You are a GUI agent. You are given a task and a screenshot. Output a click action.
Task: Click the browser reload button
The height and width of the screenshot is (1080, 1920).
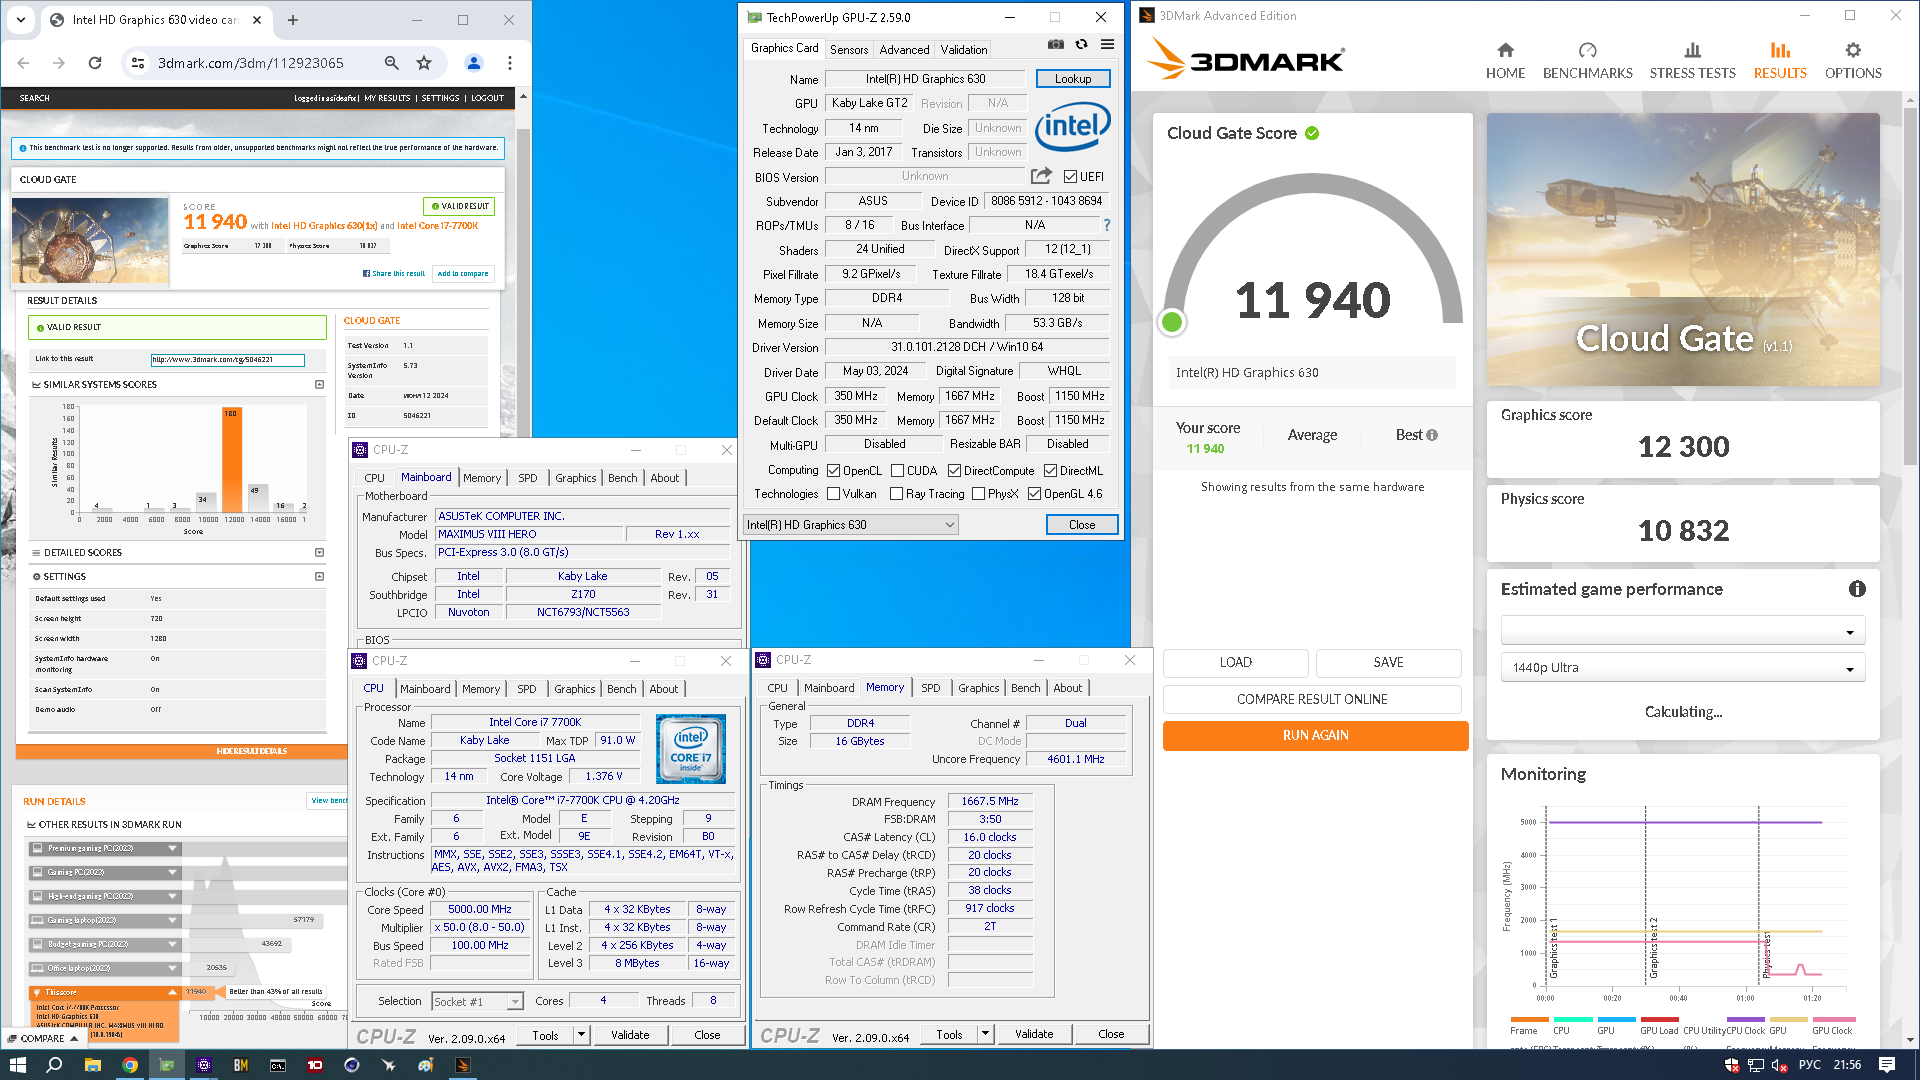point(95,63)
